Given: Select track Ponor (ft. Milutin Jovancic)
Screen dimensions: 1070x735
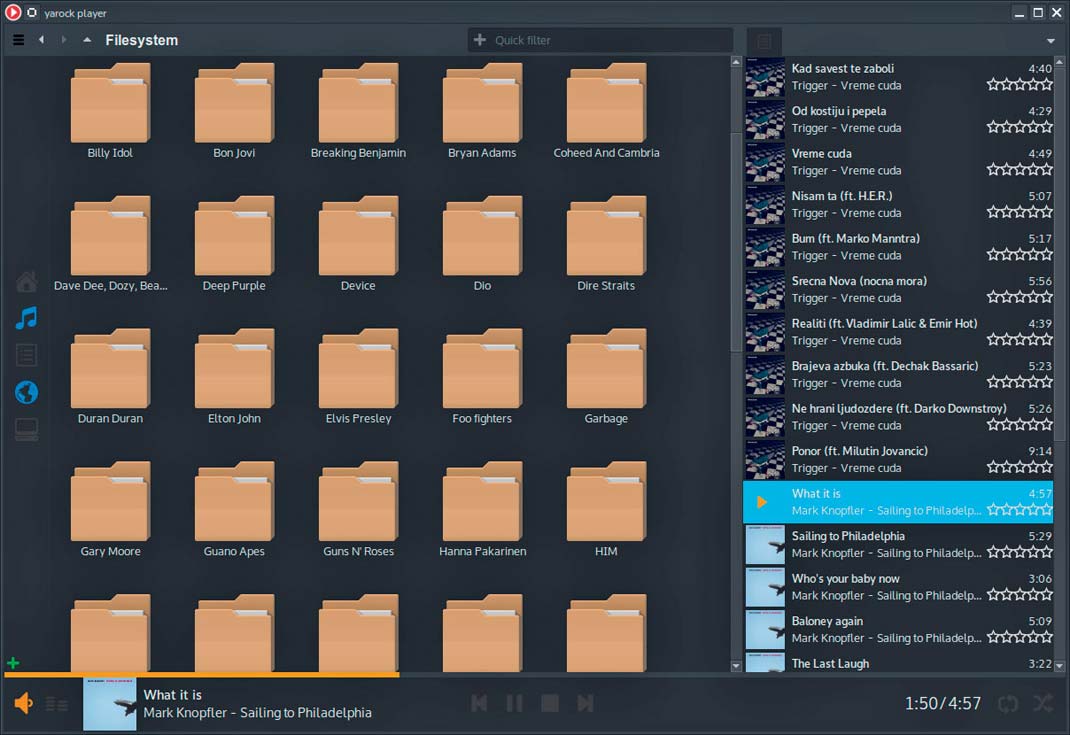Looking at the screenshot, I should (x=898, y=459).
